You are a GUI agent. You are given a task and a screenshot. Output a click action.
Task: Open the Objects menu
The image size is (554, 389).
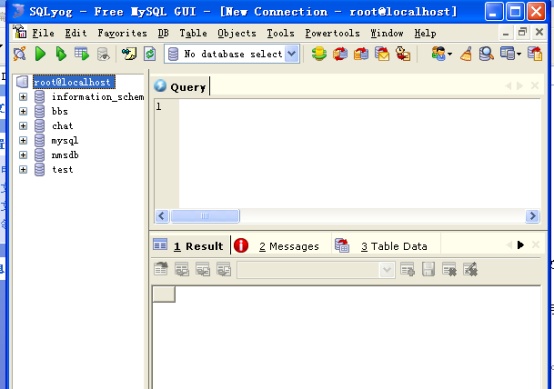click(237, 33)
